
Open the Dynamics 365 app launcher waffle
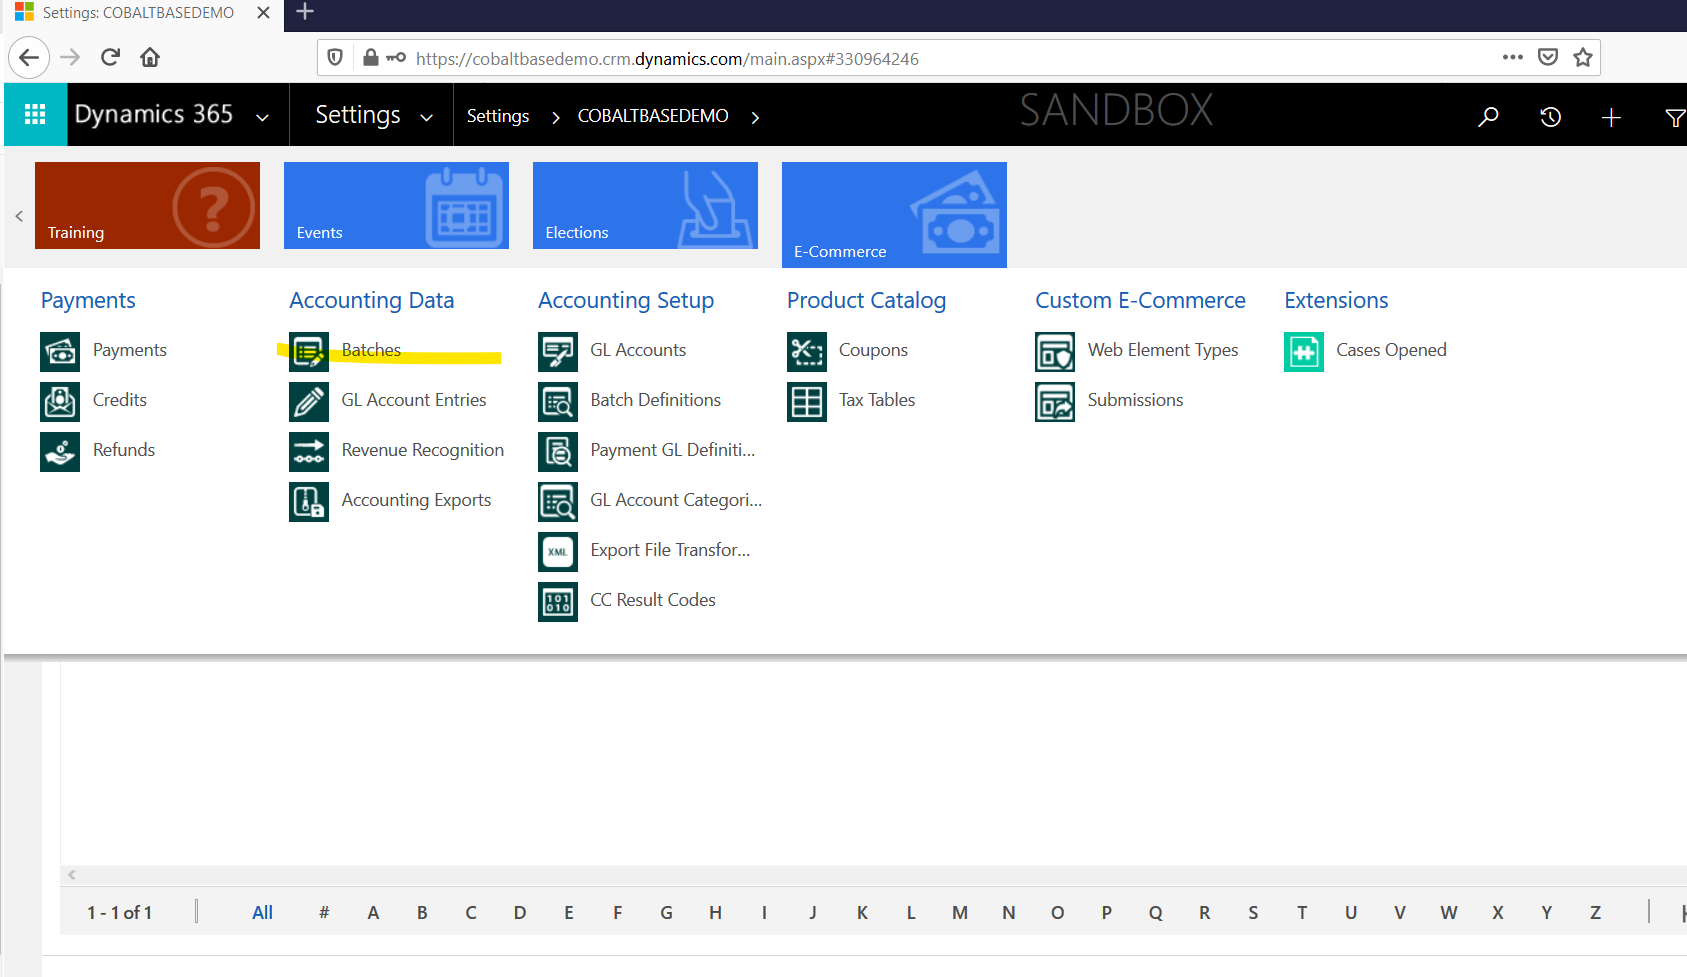[x=35, y=115]
